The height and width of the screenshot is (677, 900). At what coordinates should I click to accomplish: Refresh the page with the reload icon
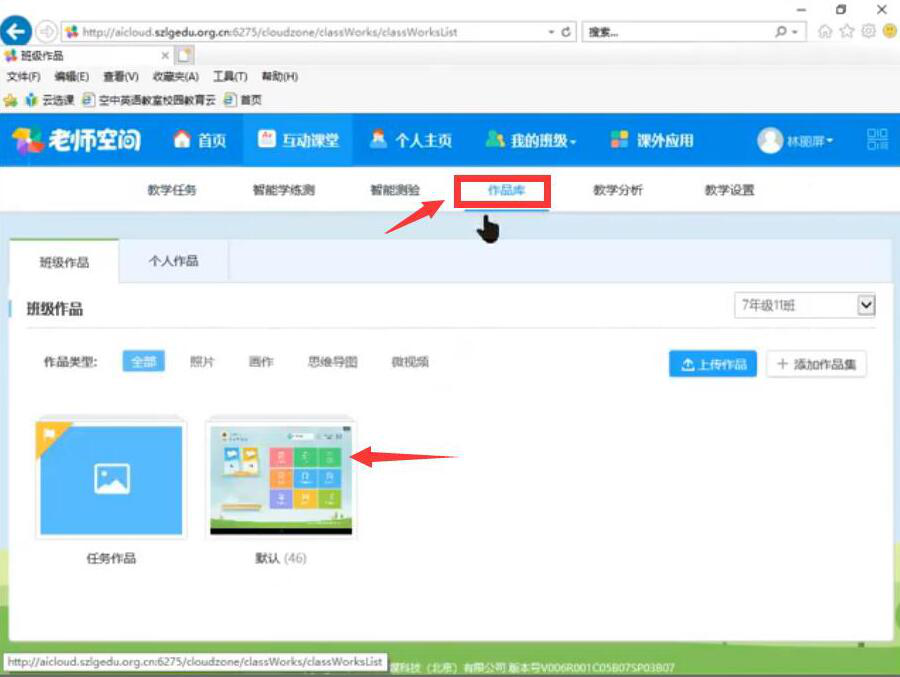pyautogui.click(x=566, y=32)
